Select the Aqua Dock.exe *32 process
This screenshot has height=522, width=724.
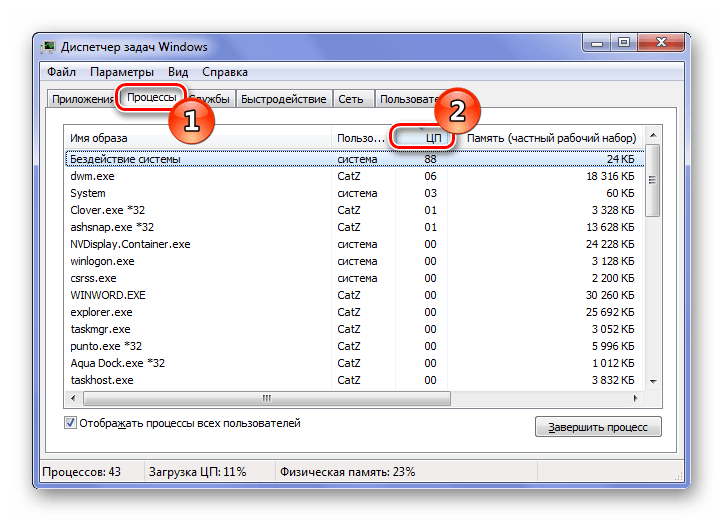[355, 363]
